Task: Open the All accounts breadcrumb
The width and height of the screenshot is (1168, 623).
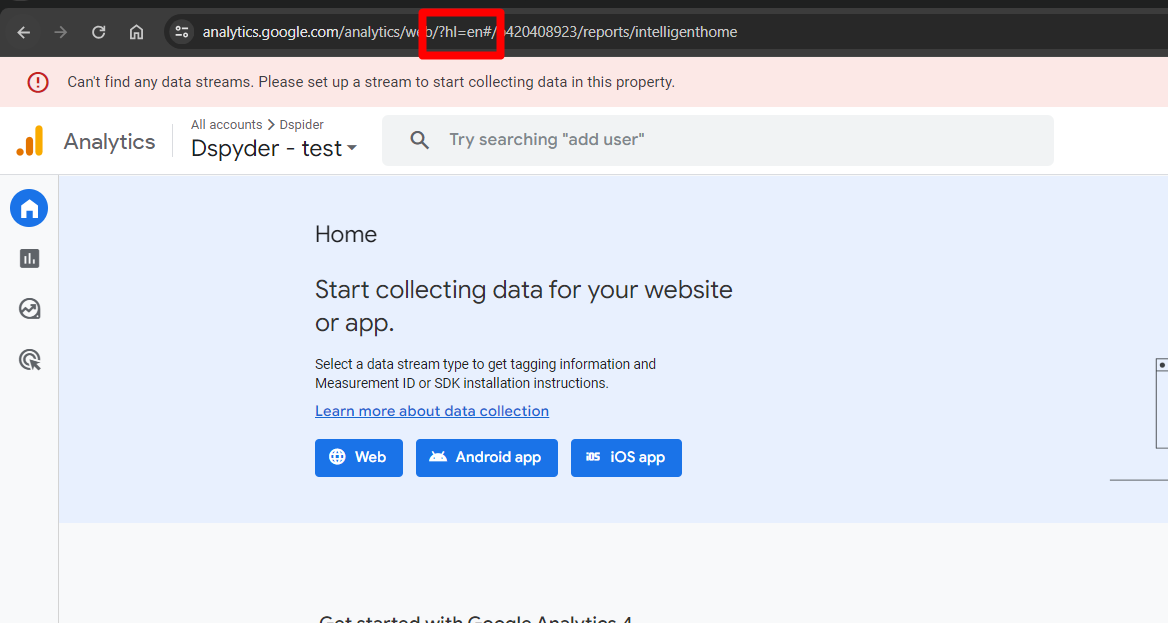Action: click(226, 124)
